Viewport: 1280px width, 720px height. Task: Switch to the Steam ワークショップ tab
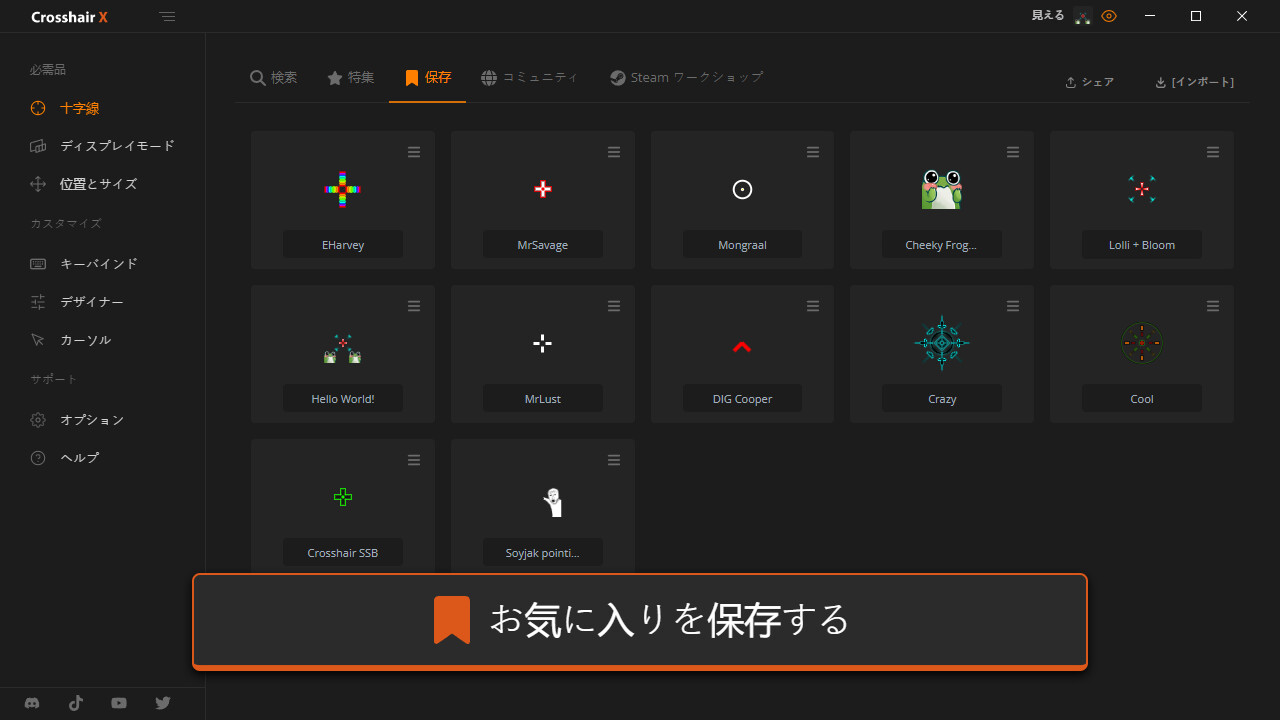tap(686, 78)
